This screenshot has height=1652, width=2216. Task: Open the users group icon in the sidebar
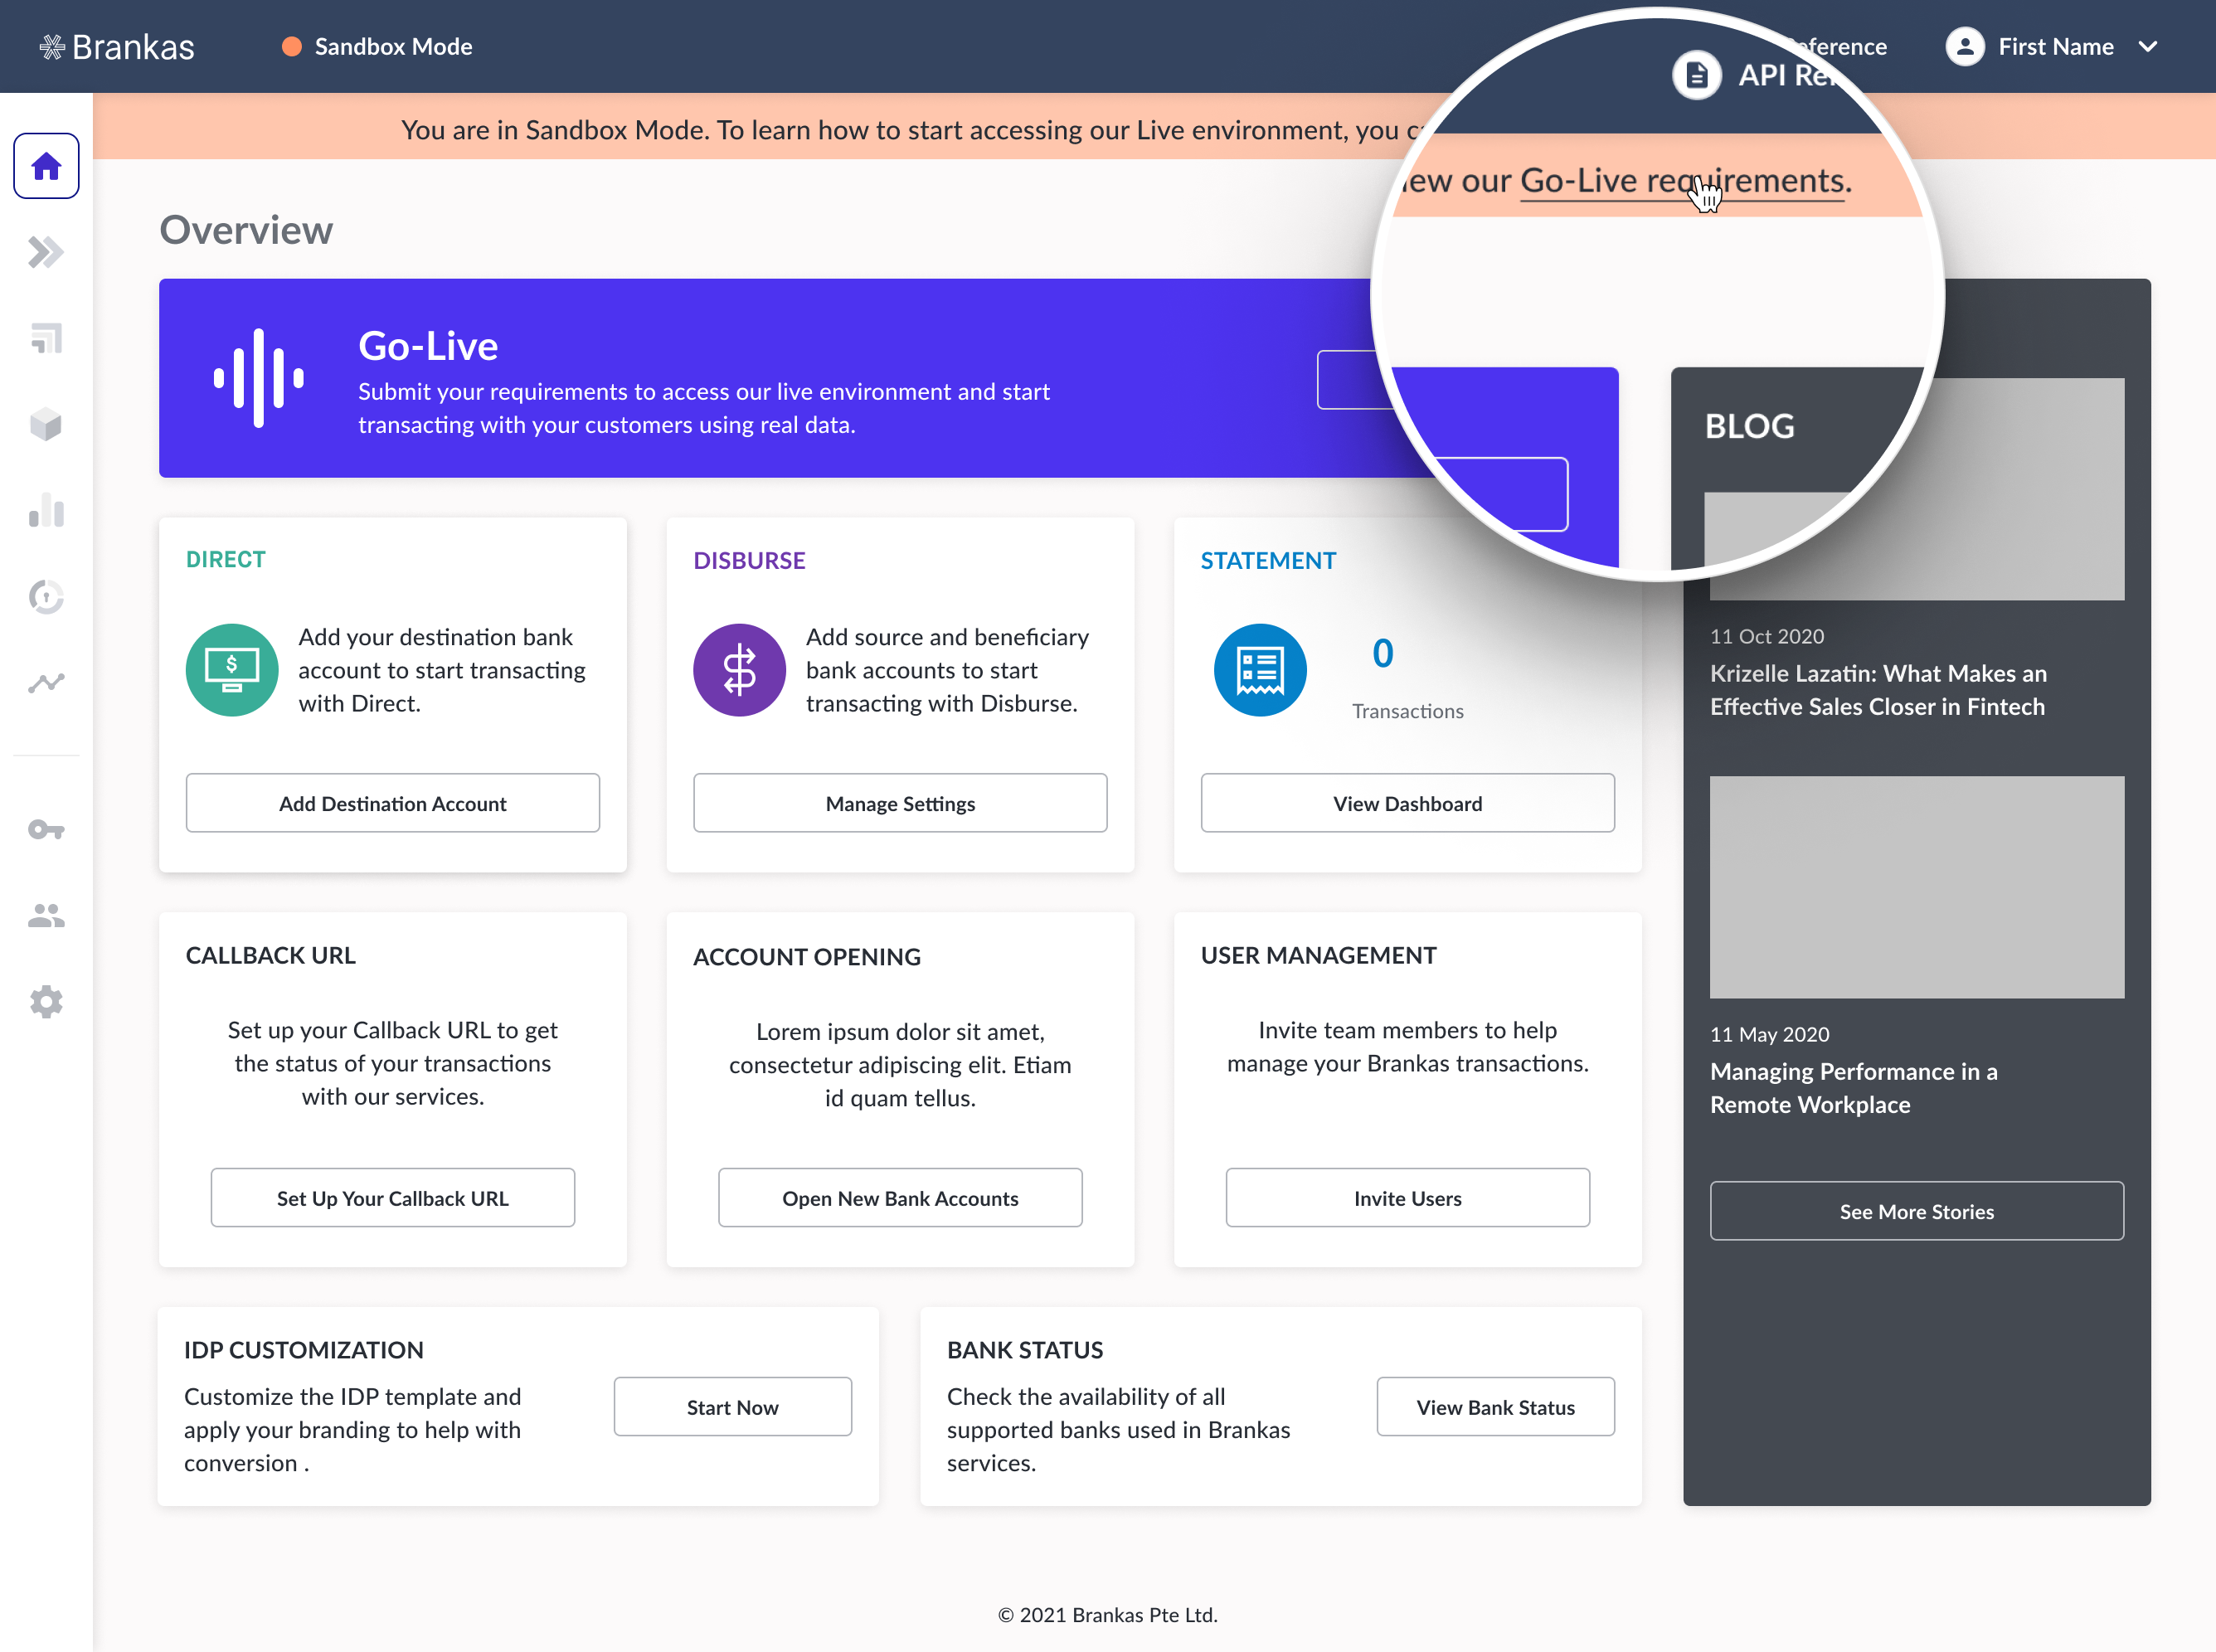(x=46, y=915)
